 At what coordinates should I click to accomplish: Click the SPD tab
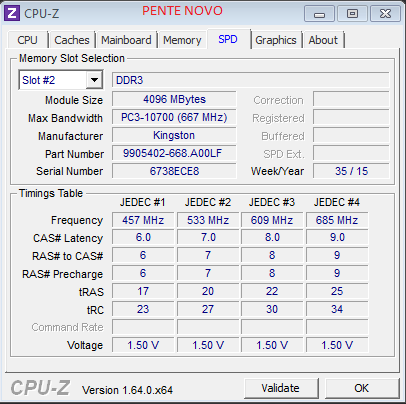coord(228,39)
